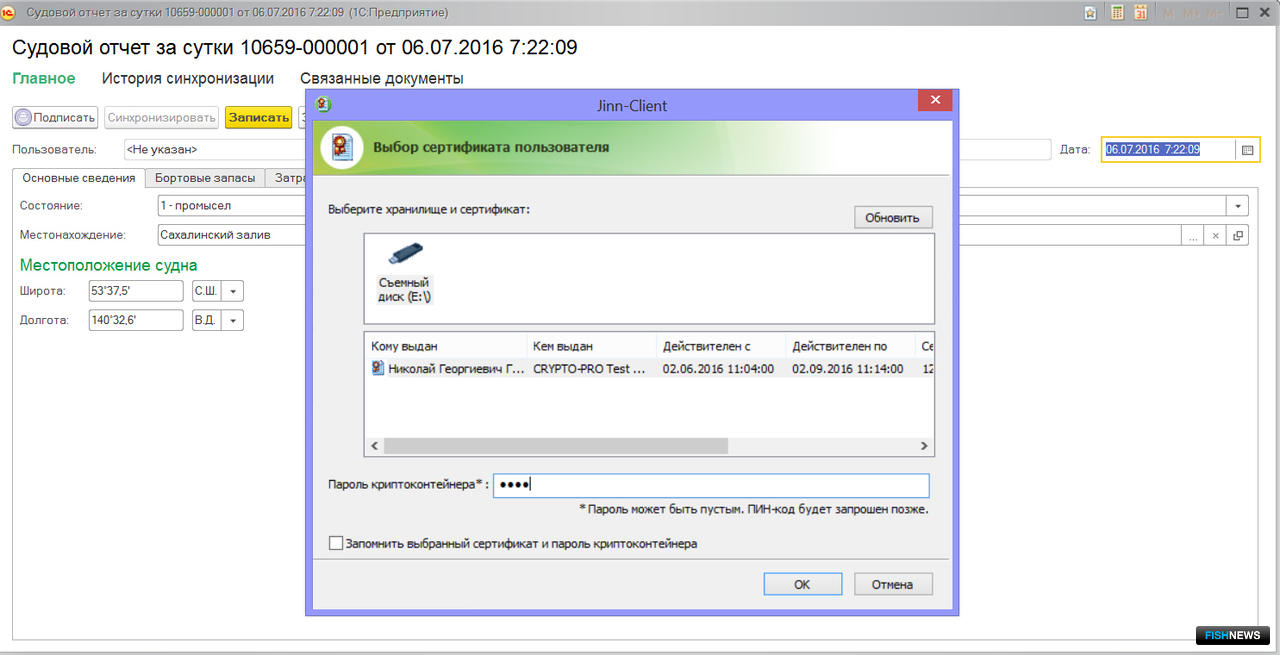Click the horizontal scrollbar thumb in certificate list

(556, 446)
